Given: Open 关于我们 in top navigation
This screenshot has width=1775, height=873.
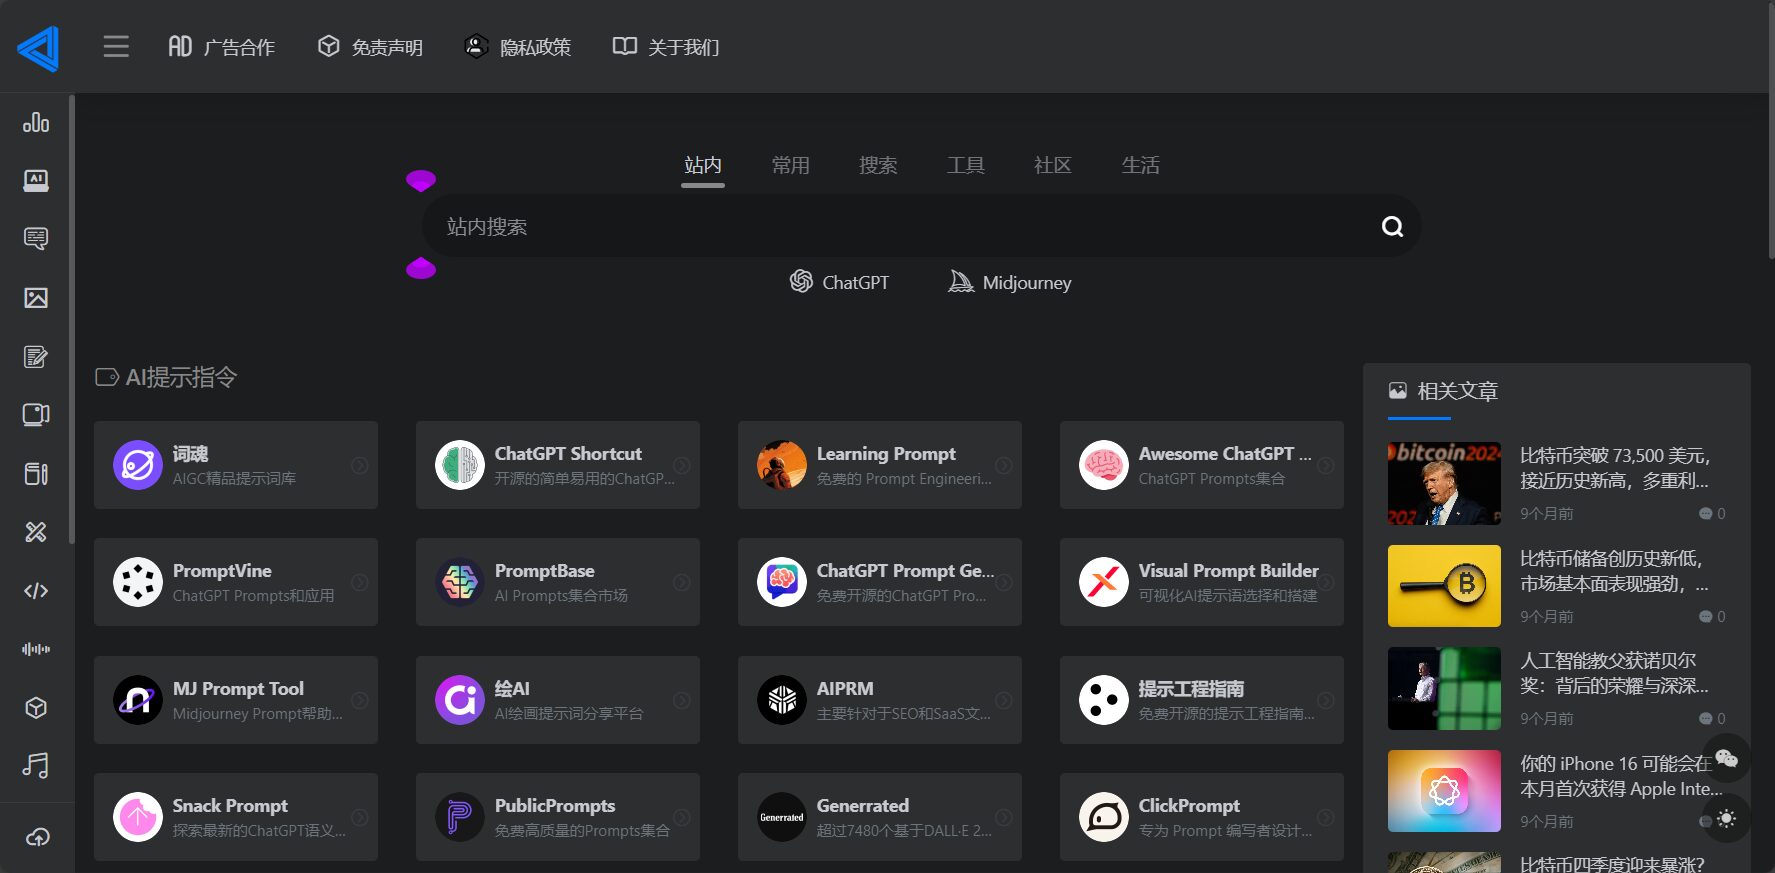Looking at the screenshot, I should tap(666, 47).
